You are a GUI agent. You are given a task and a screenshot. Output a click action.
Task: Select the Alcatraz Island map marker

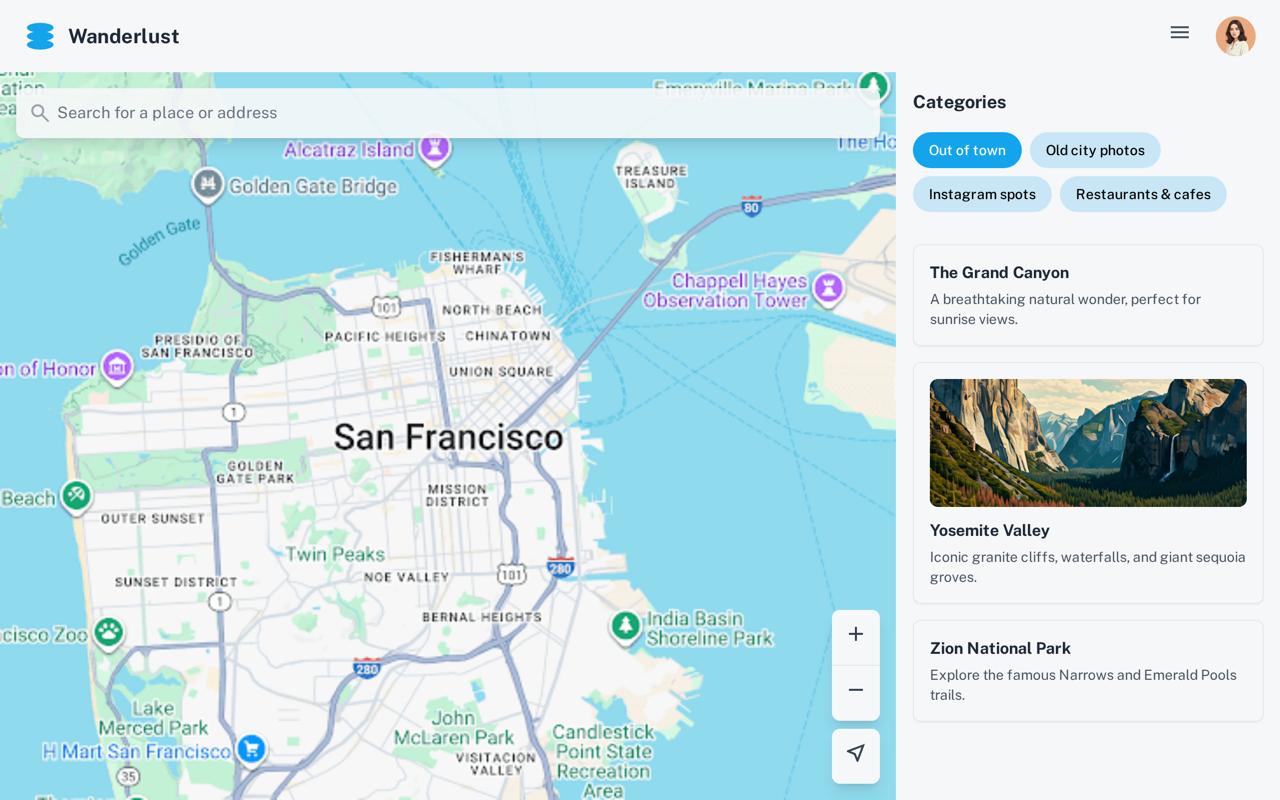pos(435,149)
